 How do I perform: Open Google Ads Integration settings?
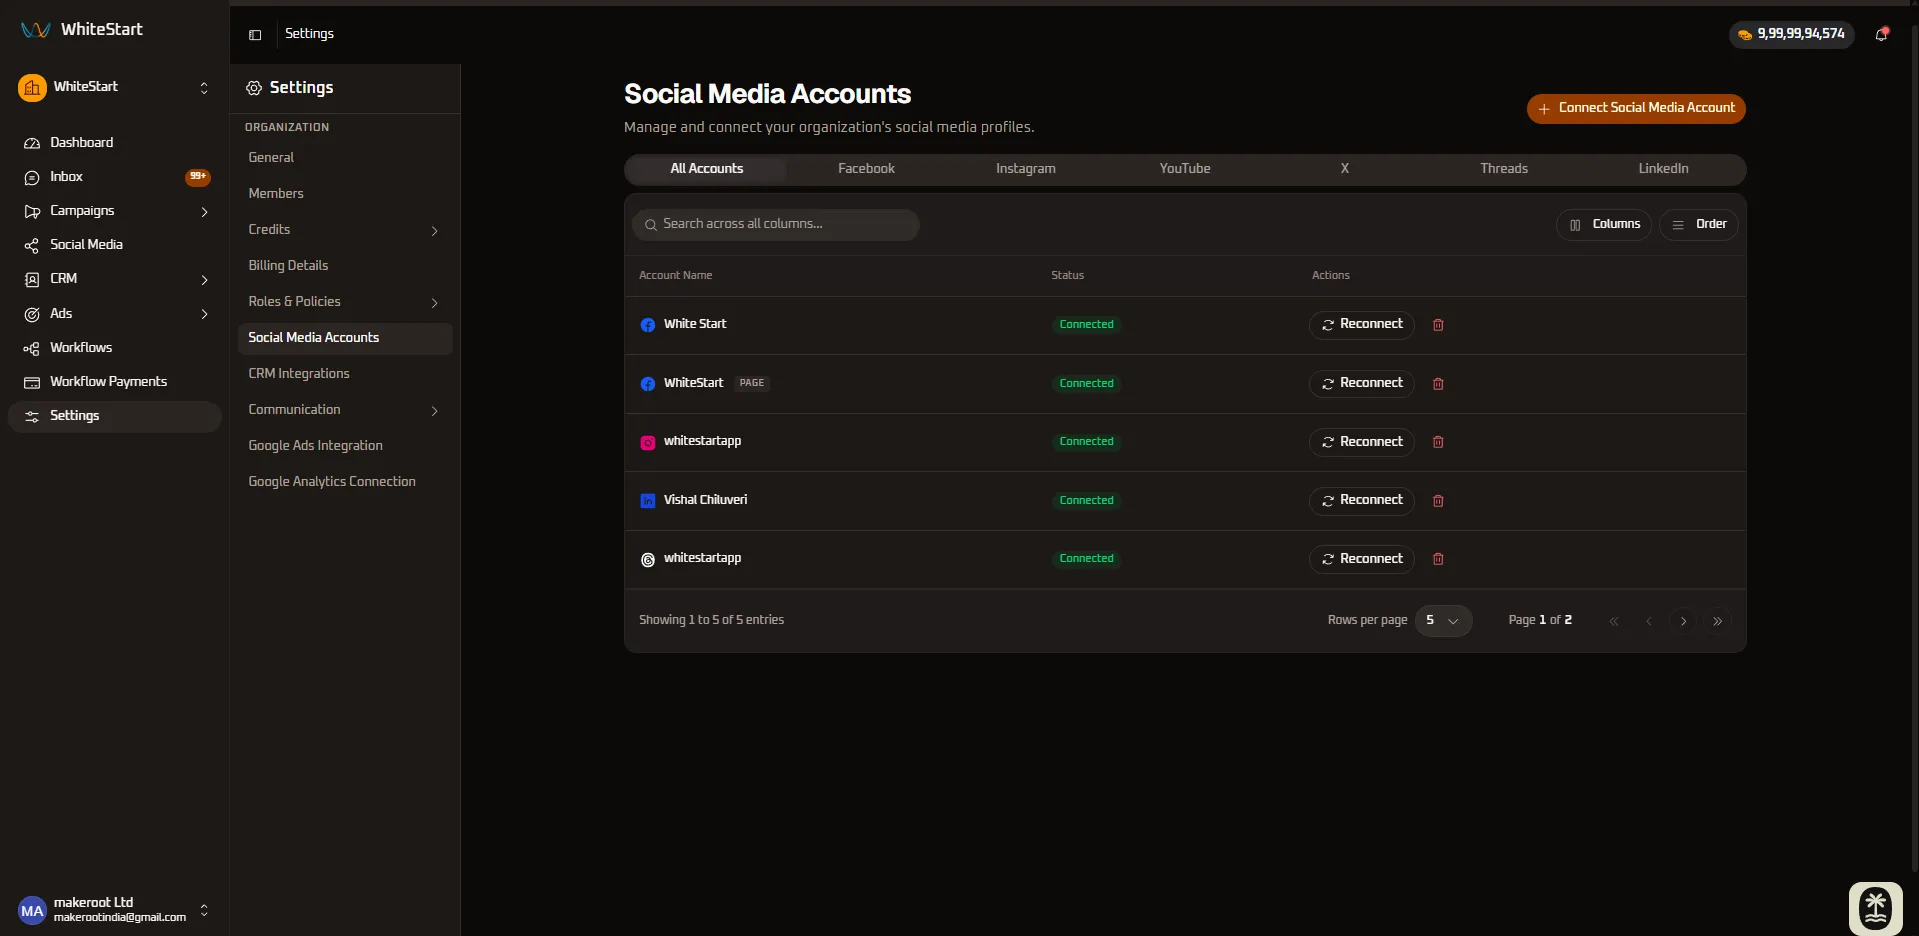point(345,446)
